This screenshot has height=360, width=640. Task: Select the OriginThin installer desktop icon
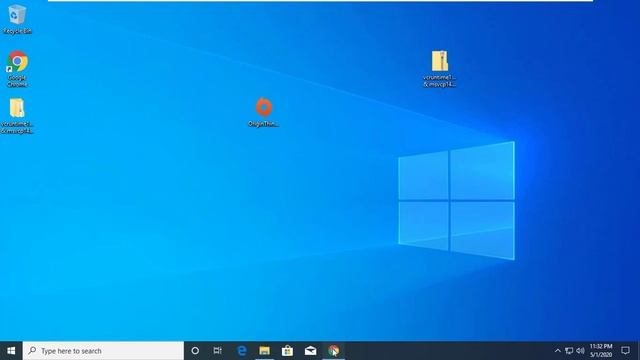point(264,112)
